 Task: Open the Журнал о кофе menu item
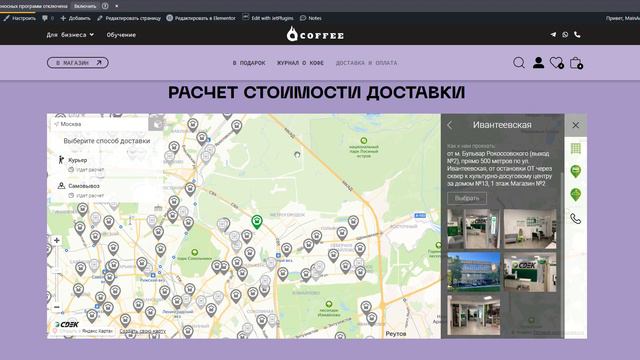(x=300, y=63)
